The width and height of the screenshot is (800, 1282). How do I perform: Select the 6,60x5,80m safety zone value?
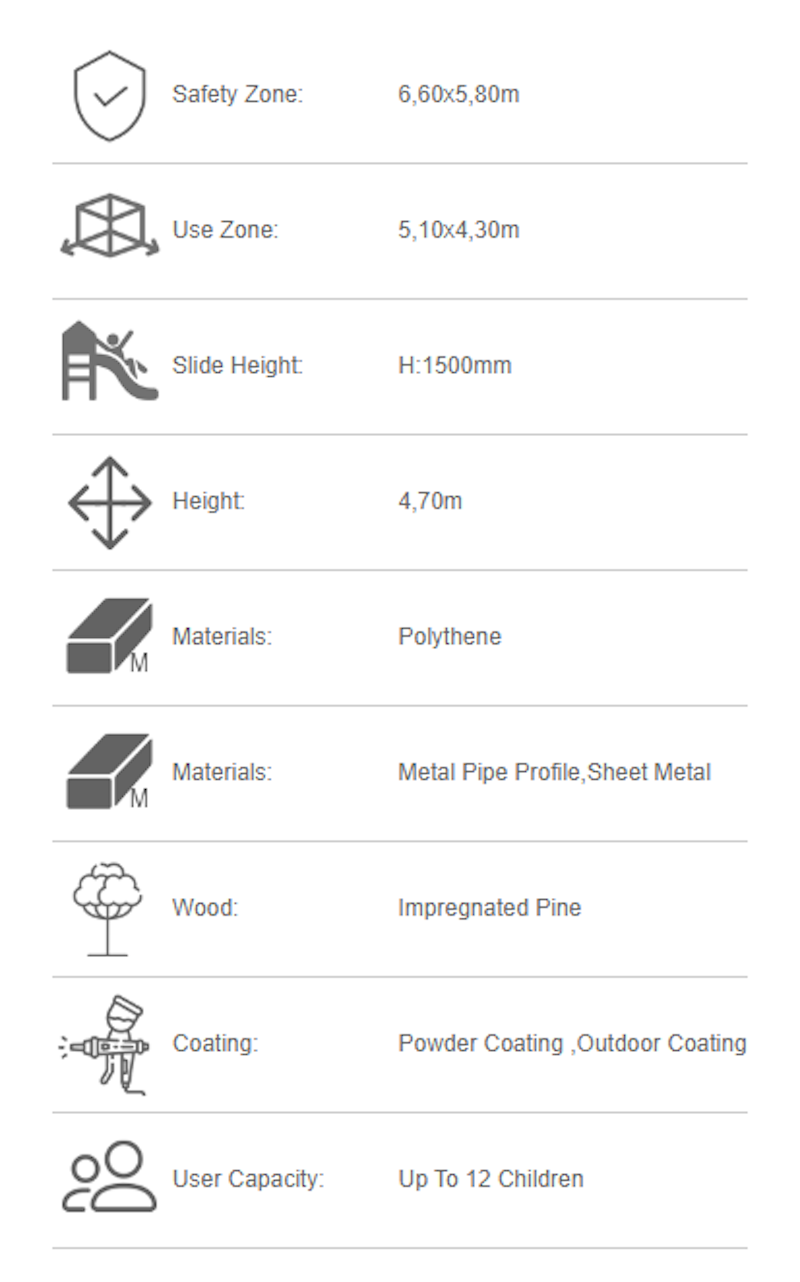point(458,95)
